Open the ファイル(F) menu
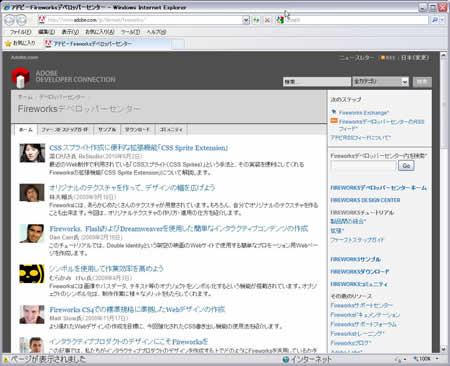The width and height of the screenshot is (450, 366). [x=20, y=32]
